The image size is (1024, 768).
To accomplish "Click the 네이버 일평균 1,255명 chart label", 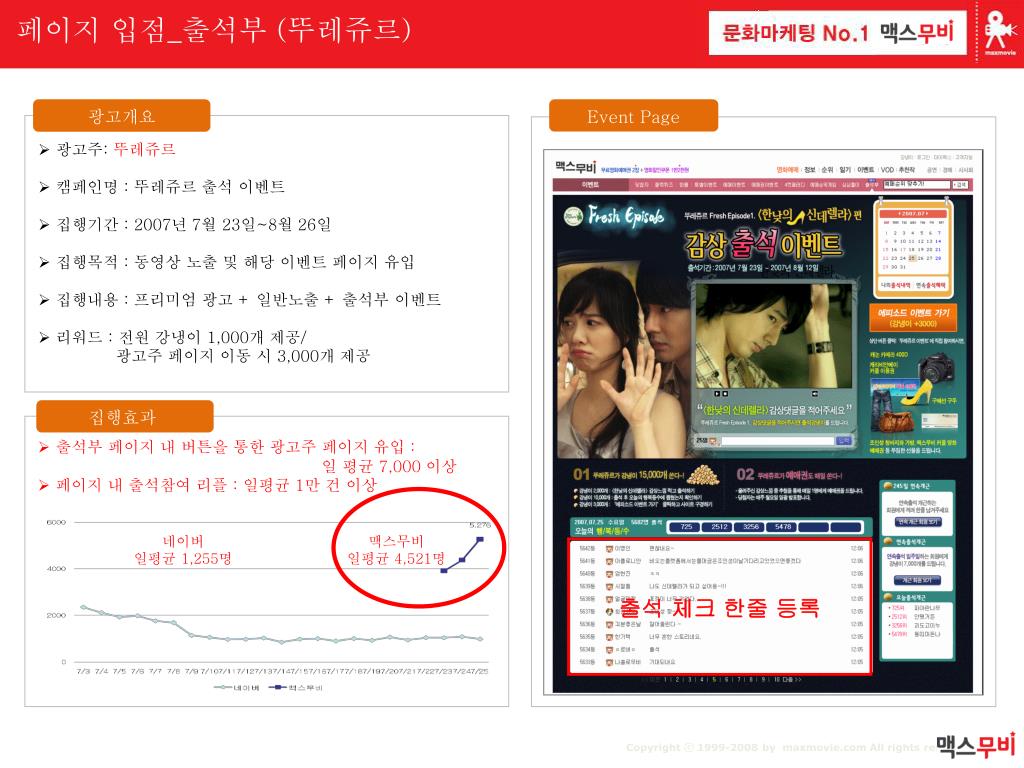I will click(x=183, y=550).
